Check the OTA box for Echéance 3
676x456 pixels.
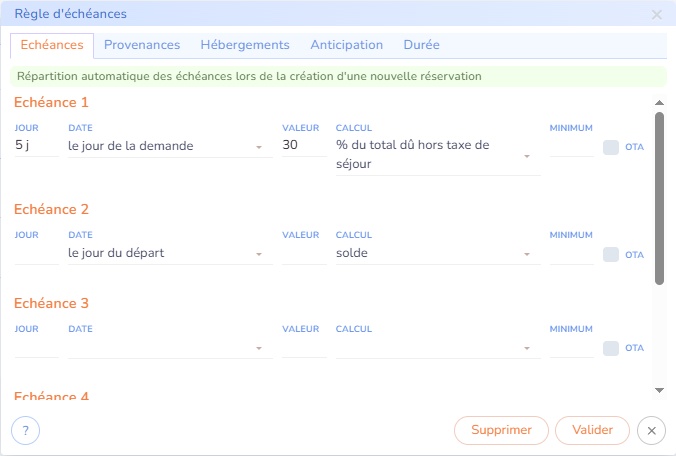pos(611,348)
